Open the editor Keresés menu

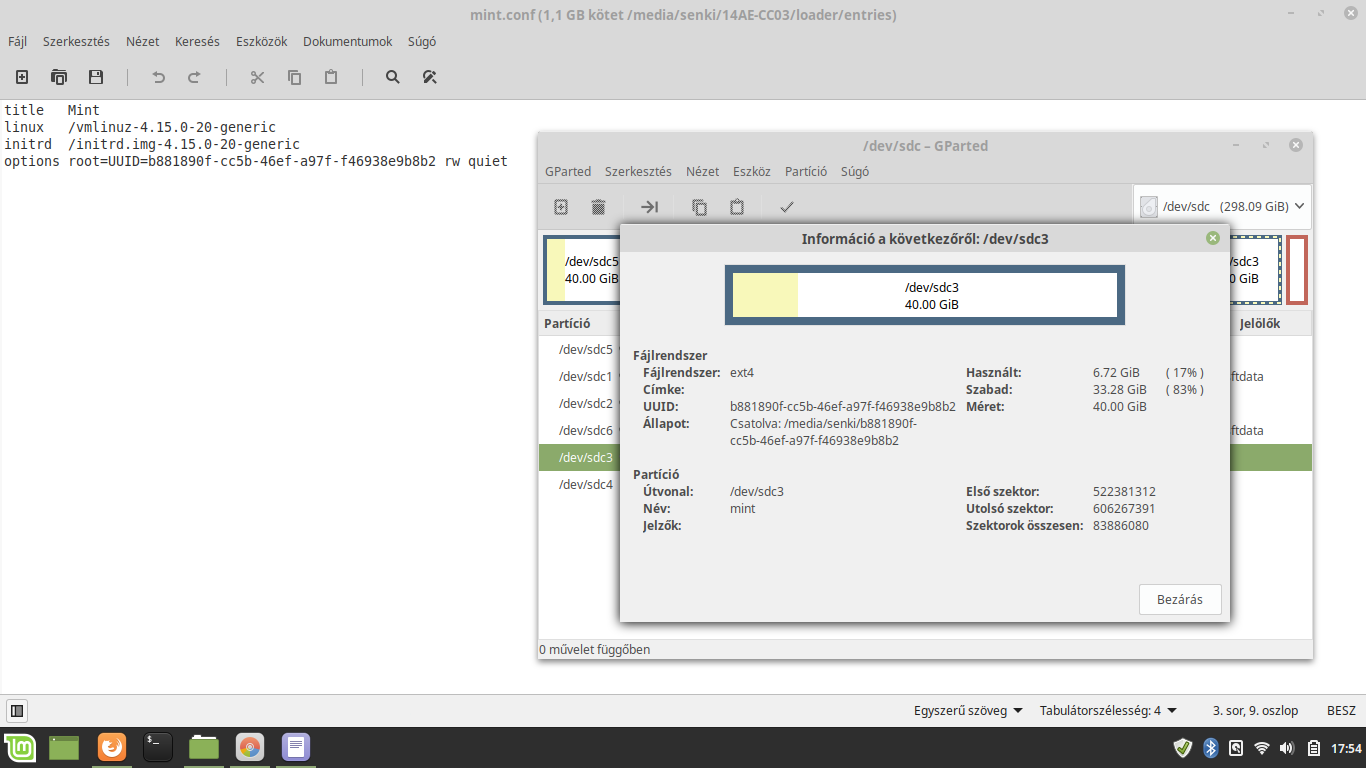(197, 42)
